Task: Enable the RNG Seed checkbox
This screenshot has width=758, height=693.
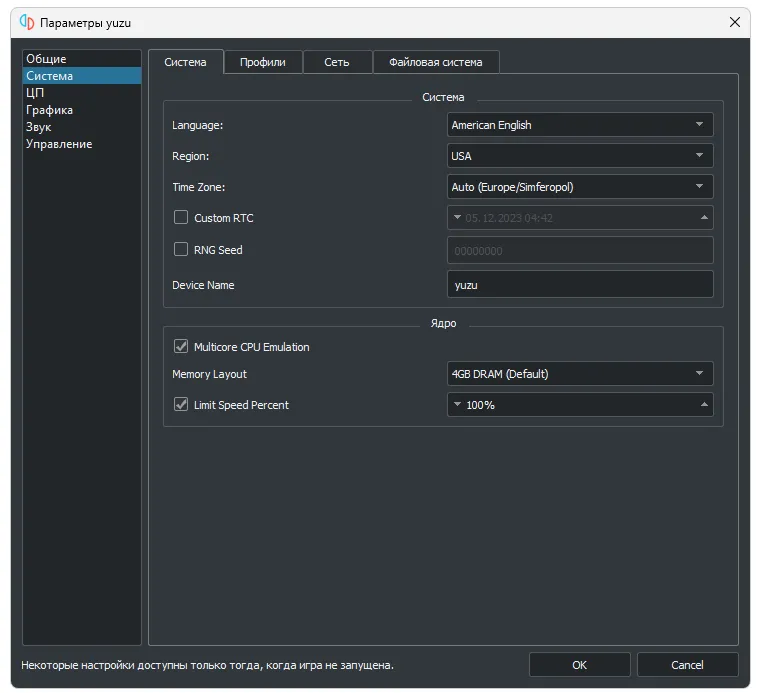Action: pyautogui.click(x=181, y=249)
